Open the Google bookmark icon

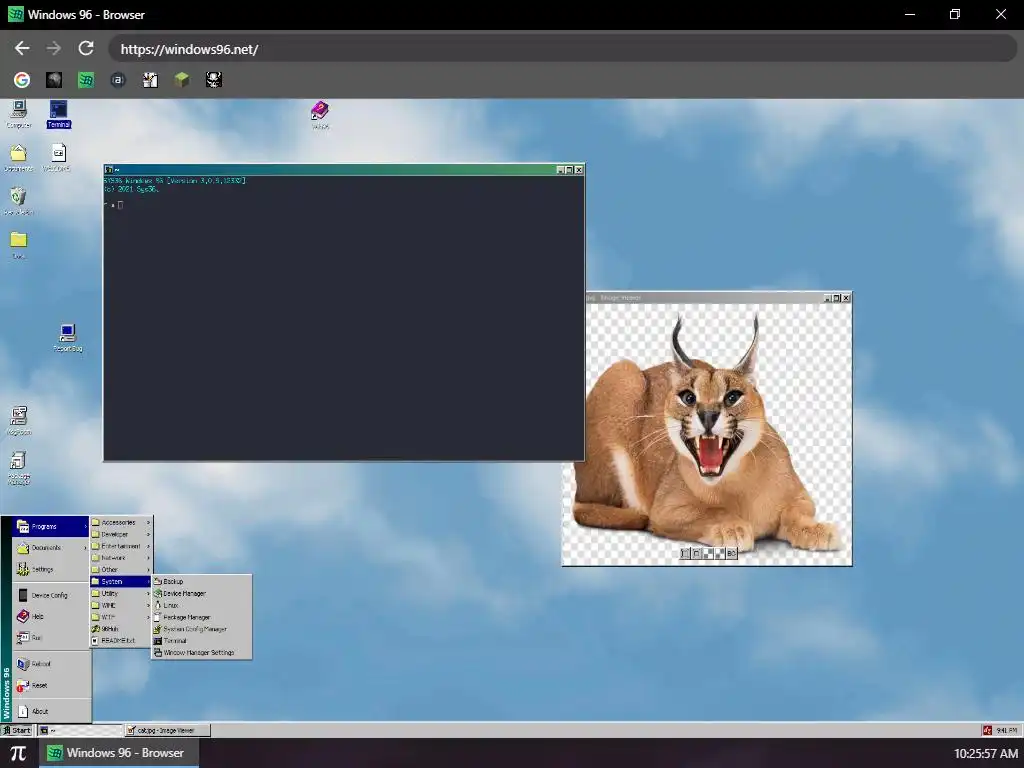[x=22, y=80]
